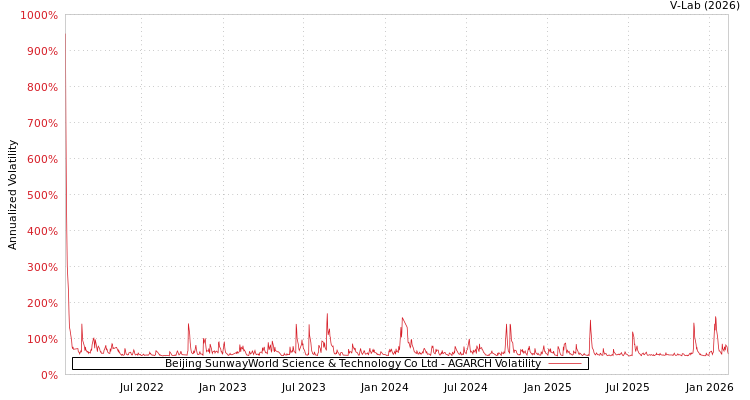Click the 'Jul 2024' x-axis label

tap(465, 387)
